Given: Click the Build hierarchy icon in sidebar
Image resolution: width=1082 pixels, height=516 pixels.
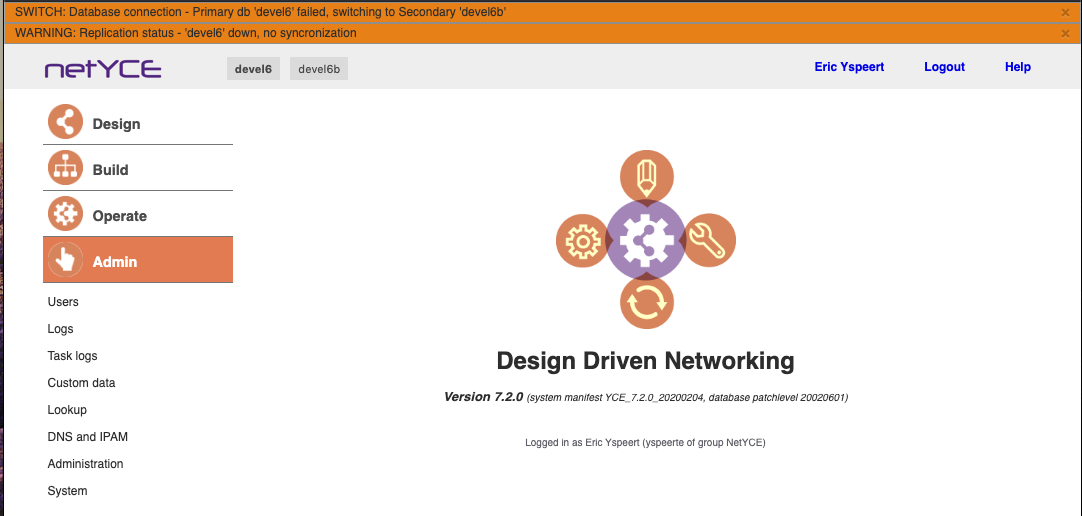Looking at the screenshot, I should 65,169.
